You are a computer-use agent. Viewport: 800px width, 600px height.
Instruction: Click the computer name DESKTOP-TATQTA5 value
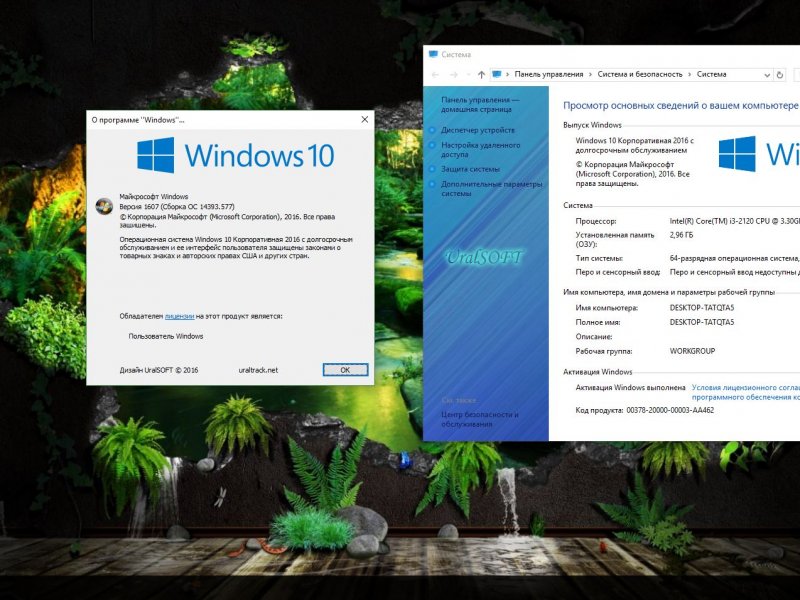coord(702,308)
